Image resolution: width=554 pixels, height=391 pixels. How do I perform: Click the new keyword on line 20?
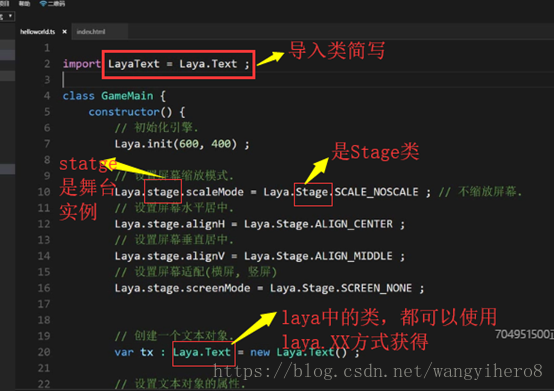coord(260,353)
